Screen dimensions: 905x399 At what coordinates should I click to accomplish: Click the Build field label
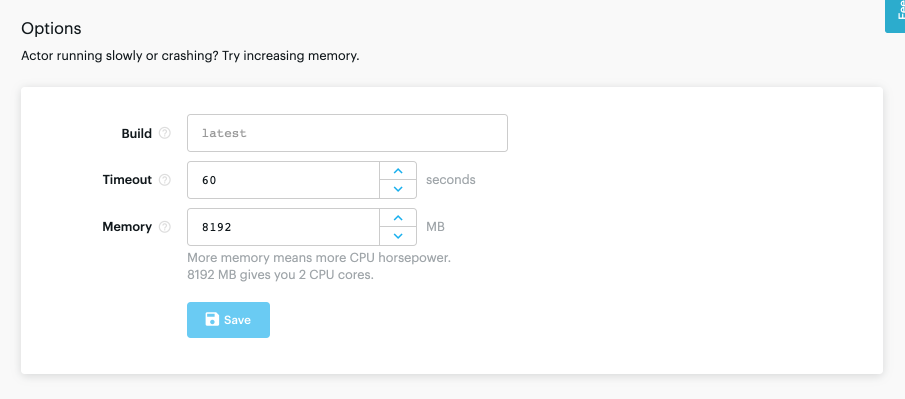pos(137,133)
